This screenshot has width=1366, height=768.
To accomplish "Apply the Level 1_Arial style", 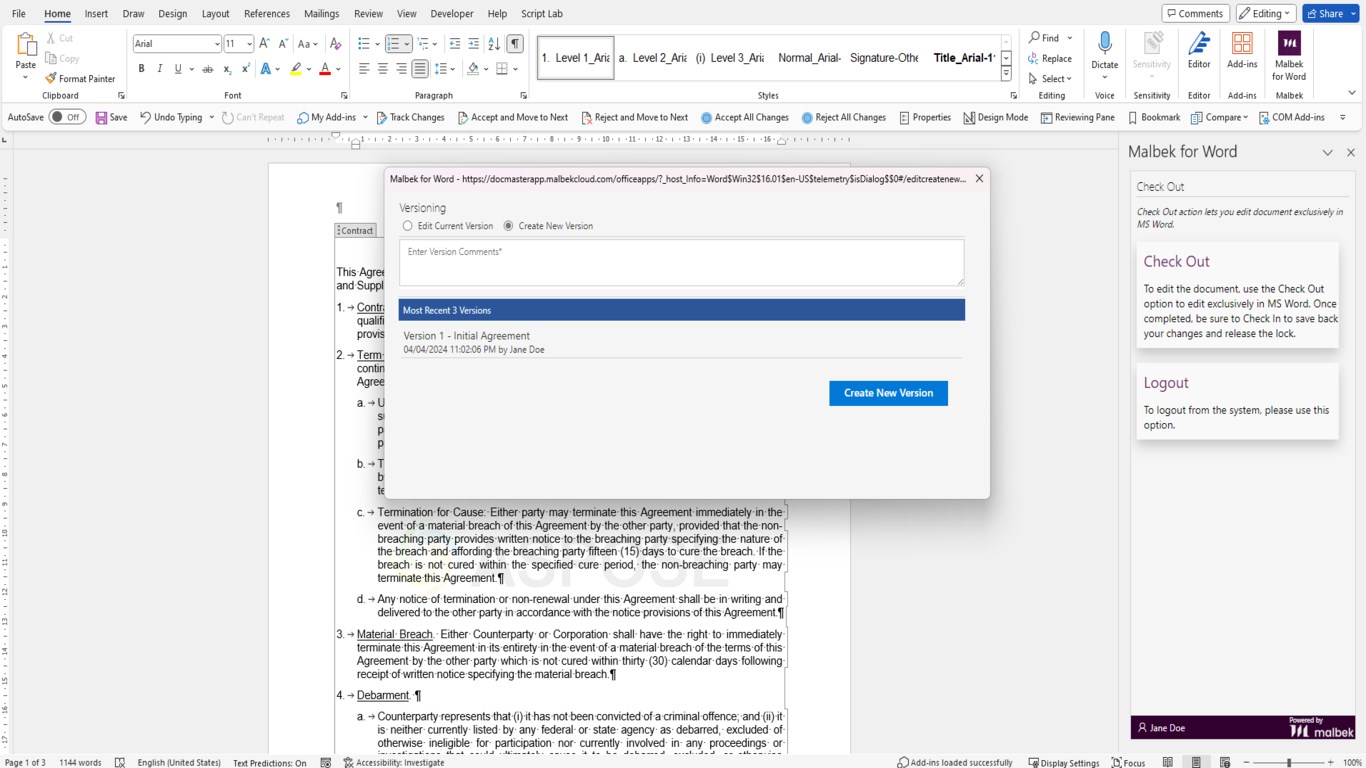I will tap(576, 58).
